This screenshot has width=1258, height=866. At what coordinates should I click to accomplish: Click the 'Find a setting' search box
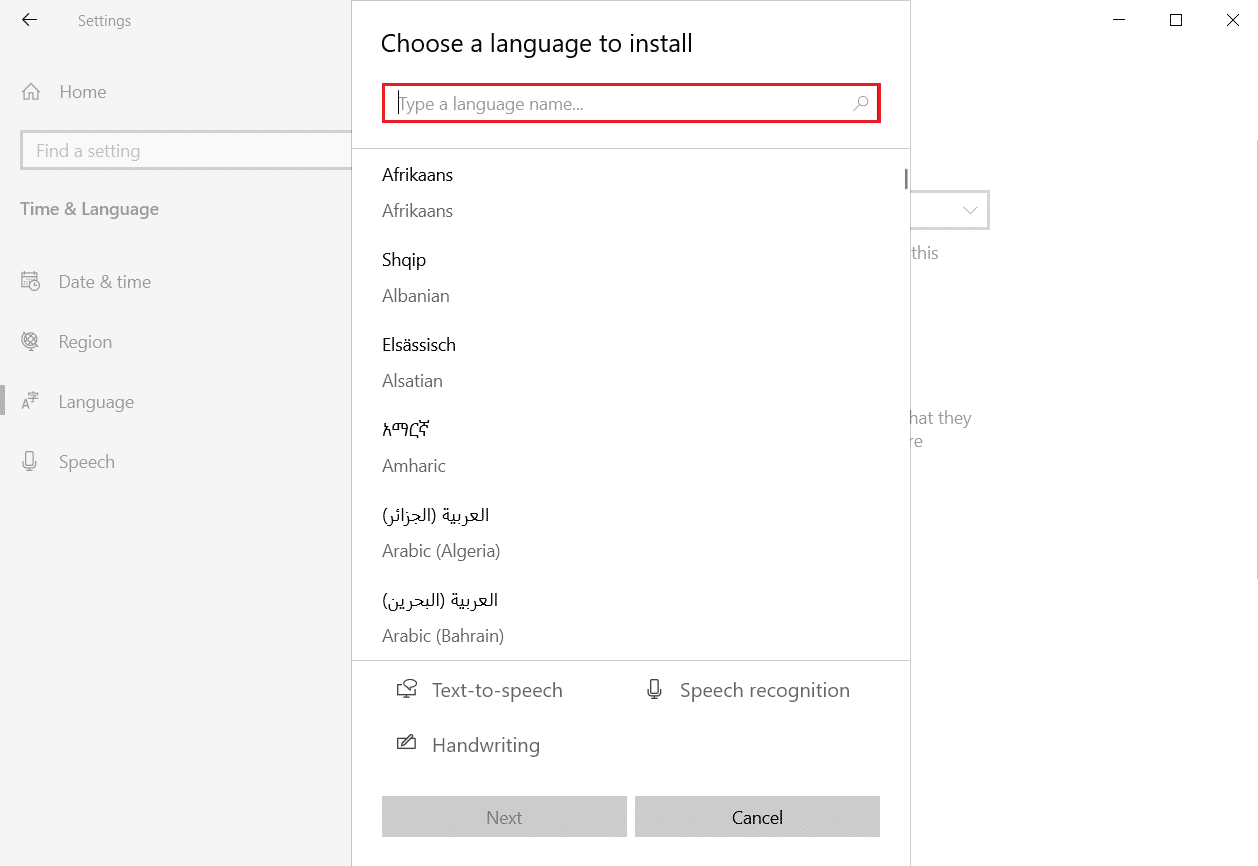click(185, 151)
